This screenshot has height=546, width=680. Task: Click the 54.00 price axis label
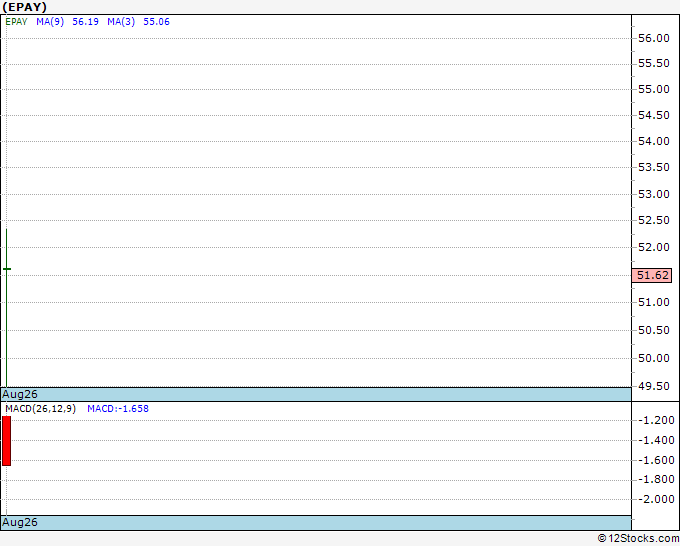[654, 141]
